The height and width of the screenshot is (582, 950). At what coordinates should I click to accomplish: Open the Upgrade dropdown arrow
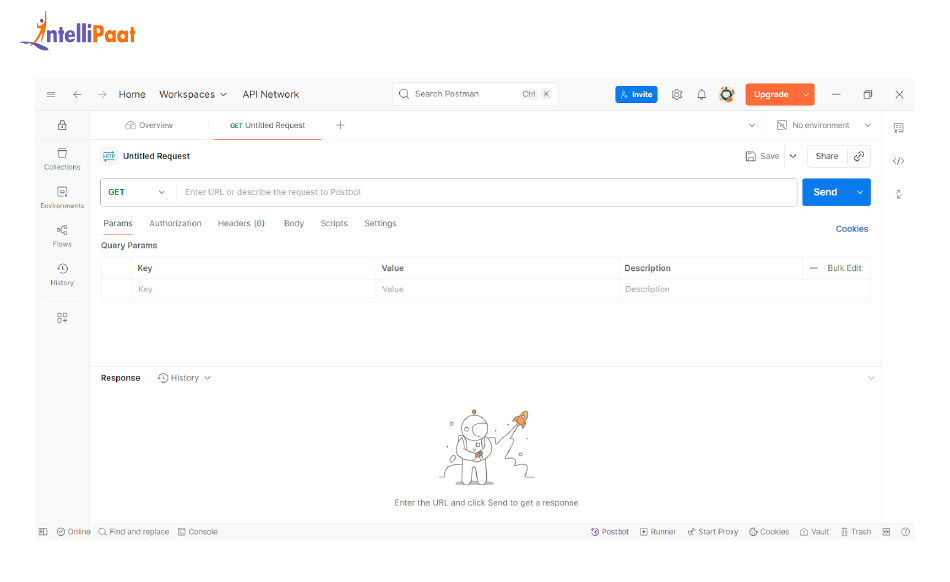(806, 94)
